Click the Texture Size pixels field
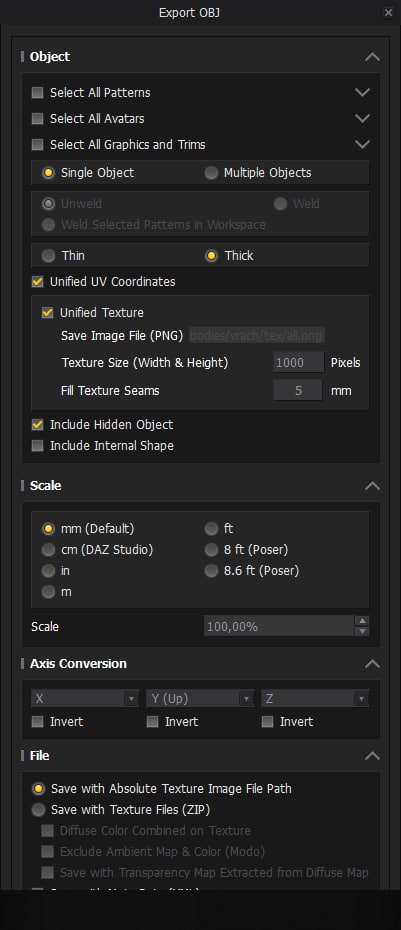 (298, 362)
